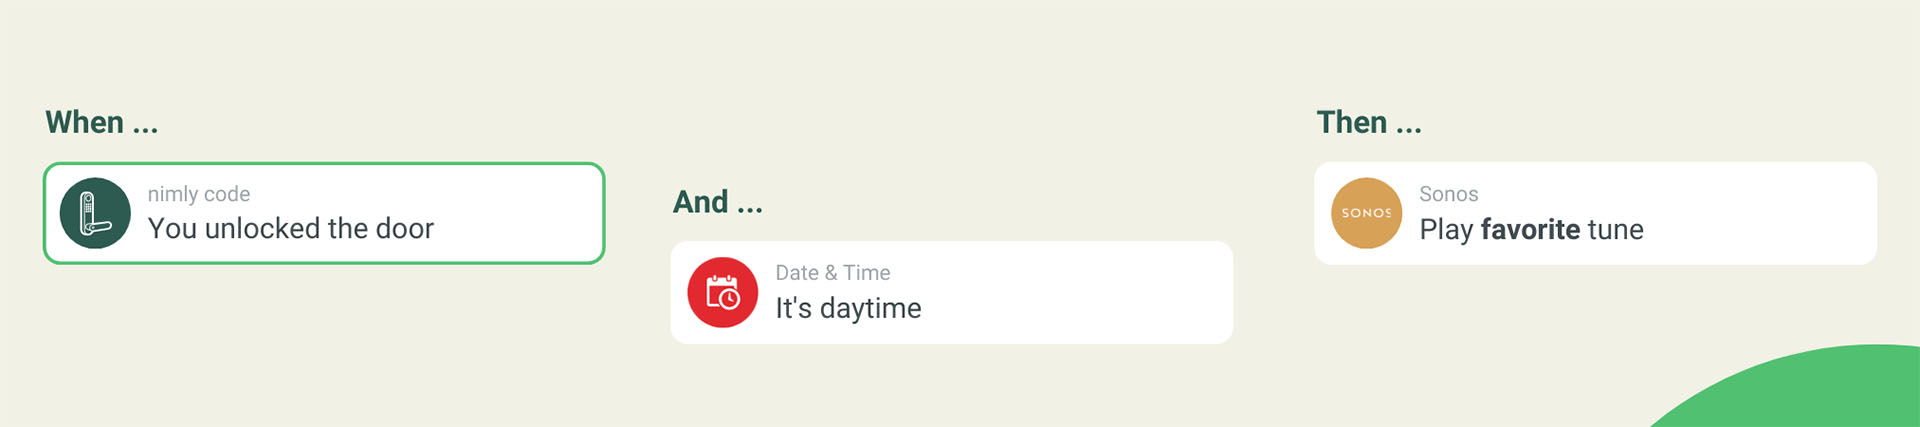Image resolution: width=1920 pixels, height=427 pixels.
Task: Click the 'Then ...' heading
Action: (x=1368, y=123)
